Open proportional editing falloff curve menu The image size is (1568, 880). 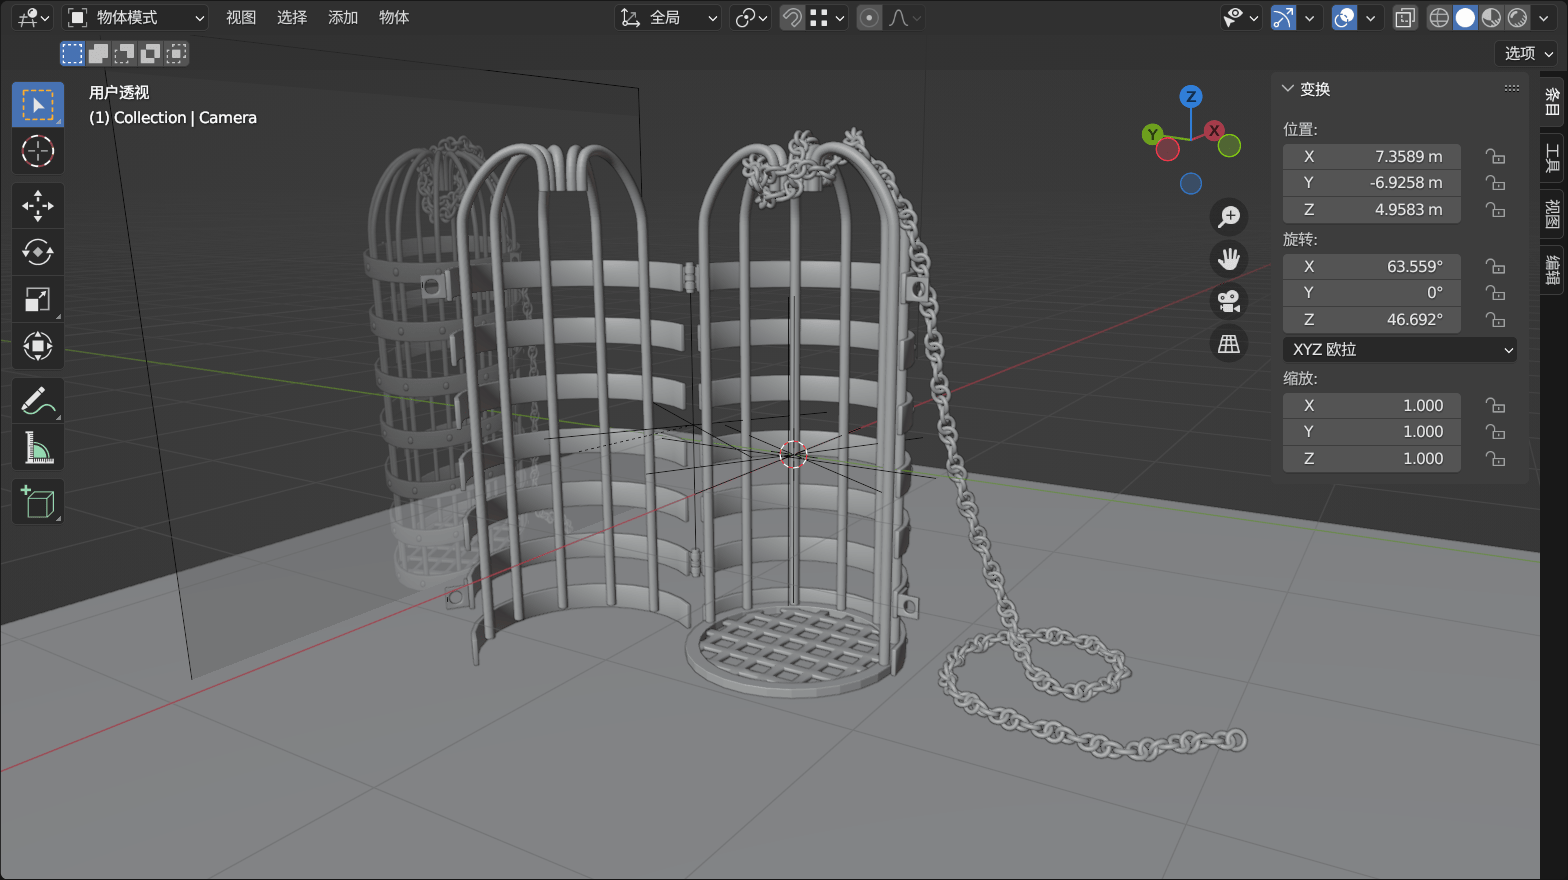904,17
